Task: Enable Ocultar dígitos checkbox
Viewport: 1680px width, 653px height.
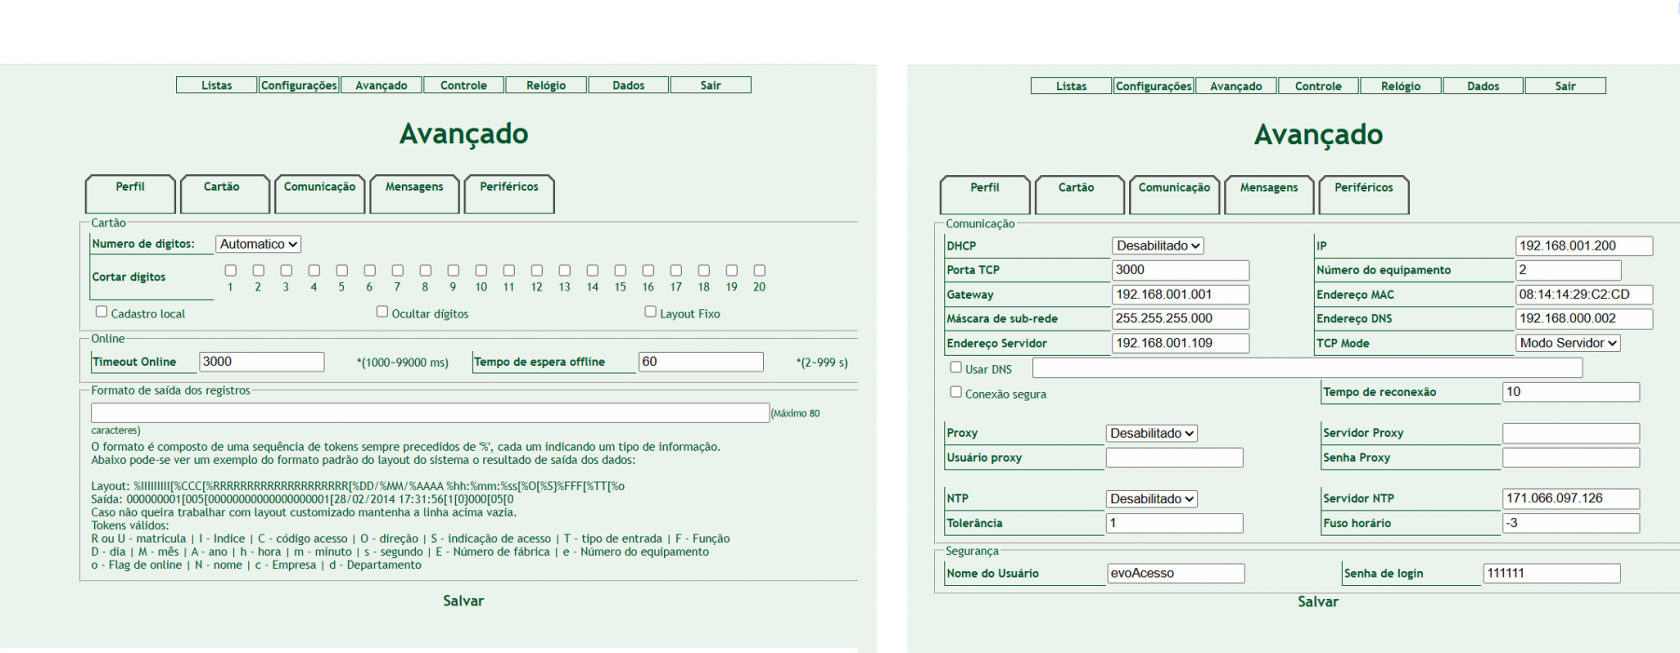Action: pyautogui.click(x=382, y=312)
